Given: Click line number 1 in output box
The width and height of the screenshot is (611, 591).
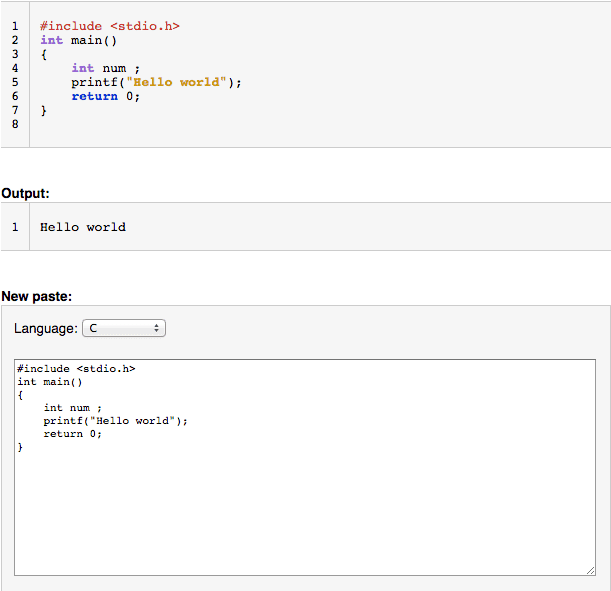Looking at the screenshot, I should (x=15, y=227).
